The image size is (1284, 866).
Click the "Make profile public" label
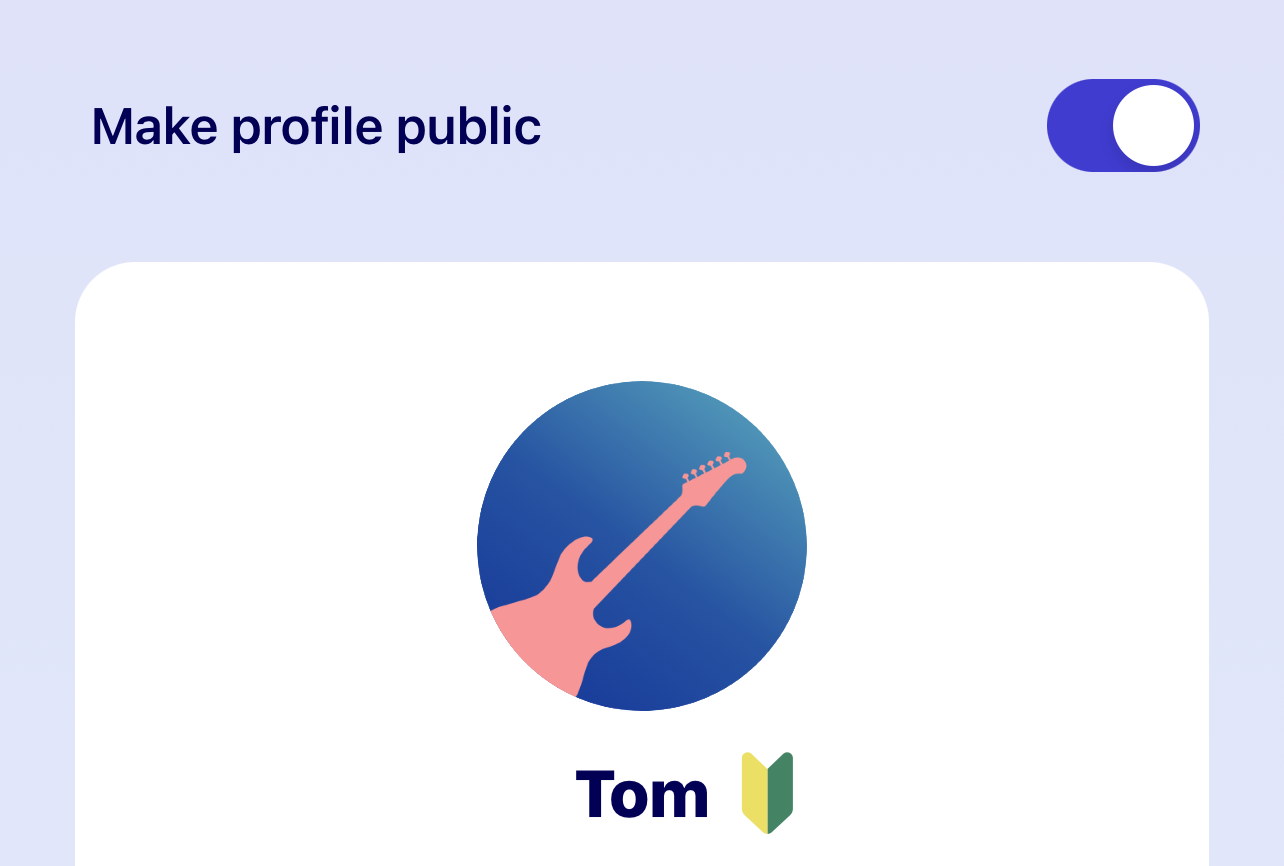316,127
